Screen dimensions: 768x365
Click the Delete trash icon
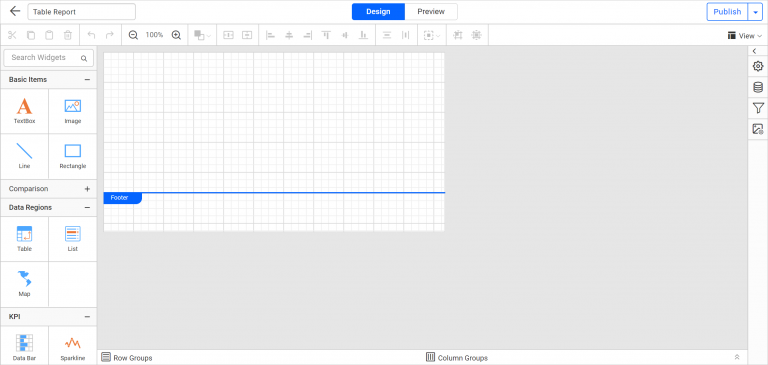[68, 35]
